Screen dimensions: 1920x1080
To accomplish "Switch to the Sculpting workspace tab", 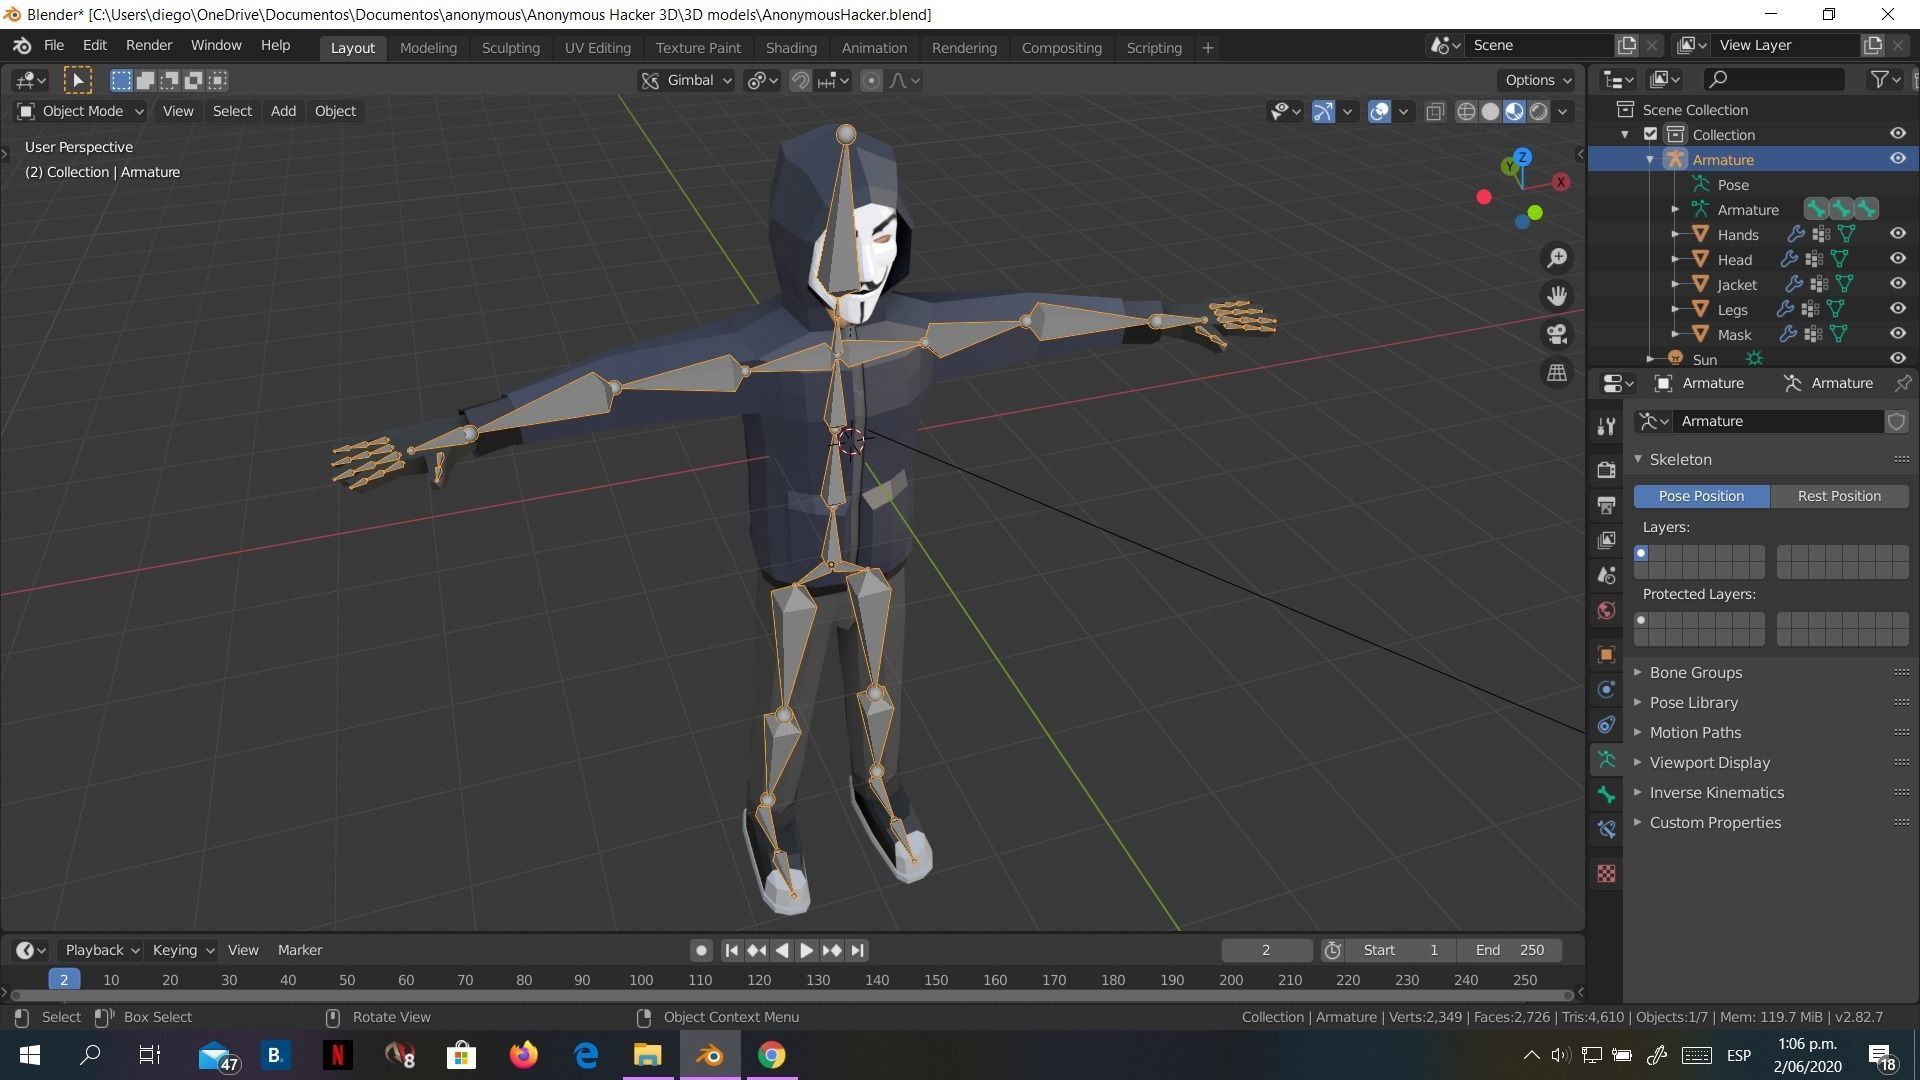I will [510, 47].
